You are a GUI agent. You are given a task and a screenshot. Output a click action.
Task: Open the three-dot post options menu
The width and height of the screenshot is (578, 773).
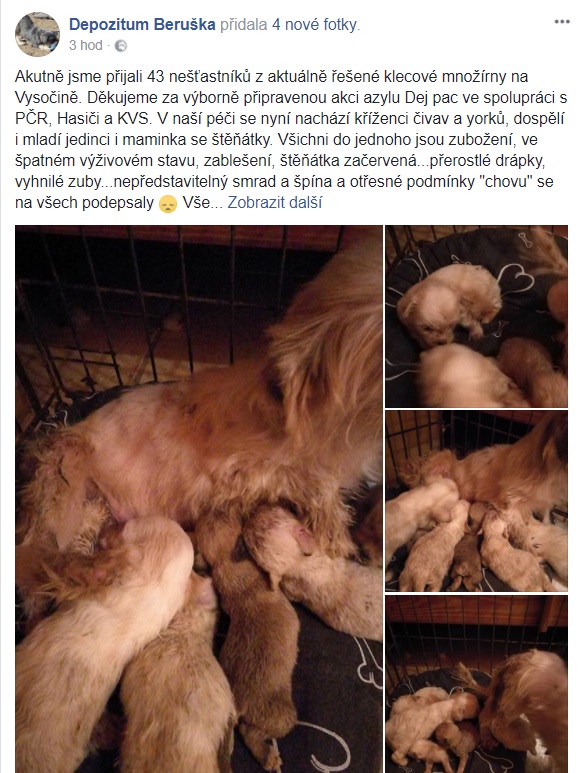(x=562, y=22)
